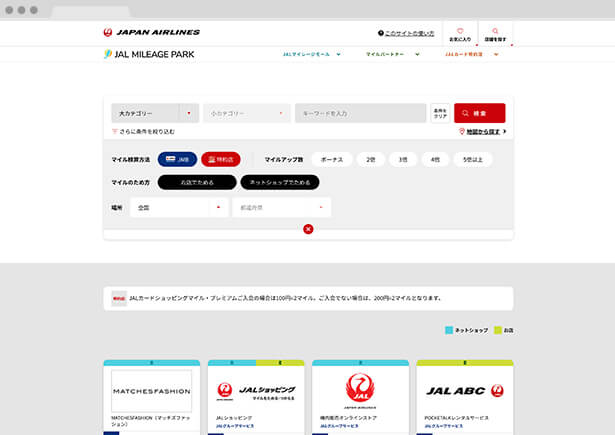Open the orange JALカード特約店 menu

pos(472,54)
